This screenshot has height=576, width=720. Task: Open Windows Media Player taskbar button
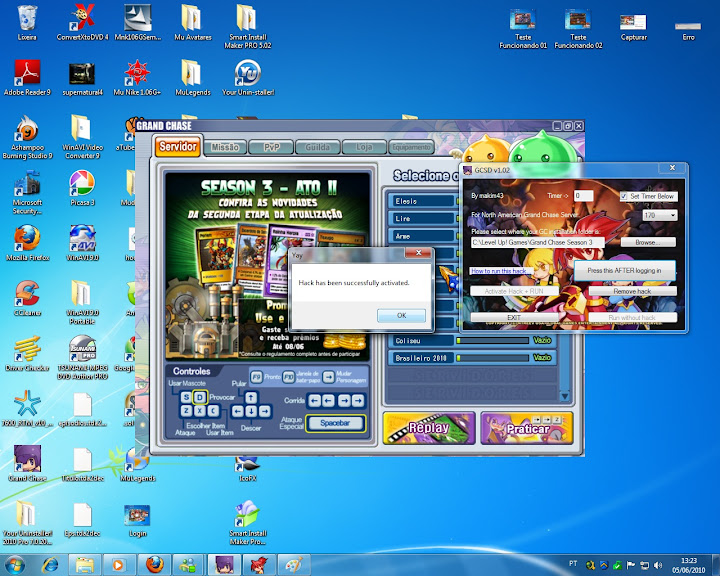click(x=118, y=565)
